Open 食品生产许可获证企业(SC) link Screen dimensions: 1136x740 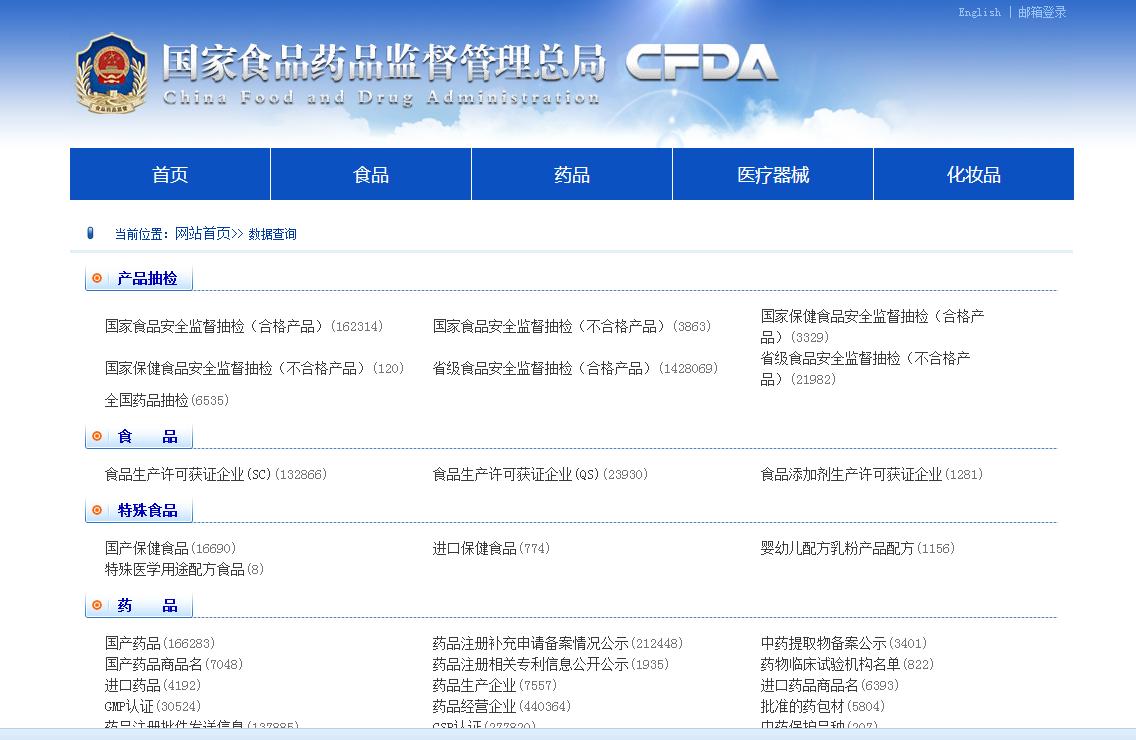click(x=216, y=474)
